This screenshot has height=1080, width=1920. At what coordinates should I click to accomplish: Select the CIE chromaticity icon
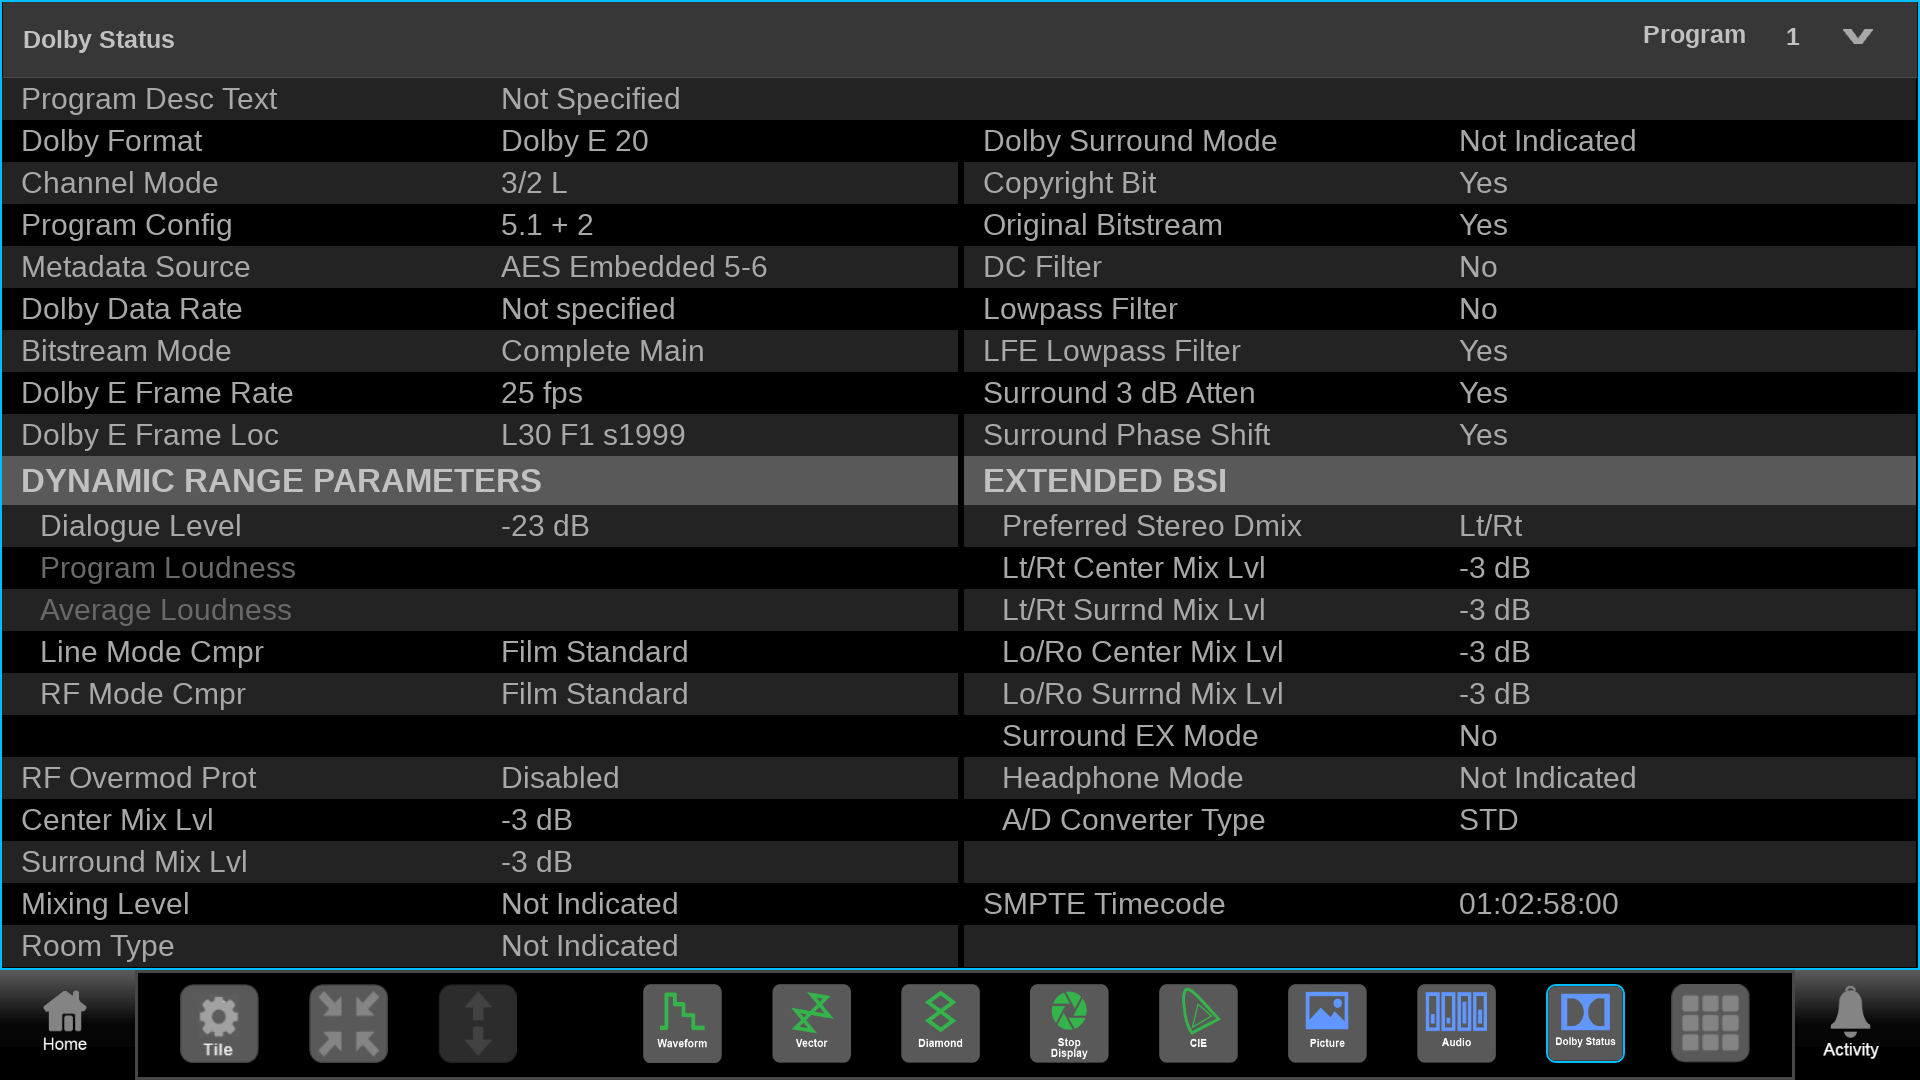1198,1022
